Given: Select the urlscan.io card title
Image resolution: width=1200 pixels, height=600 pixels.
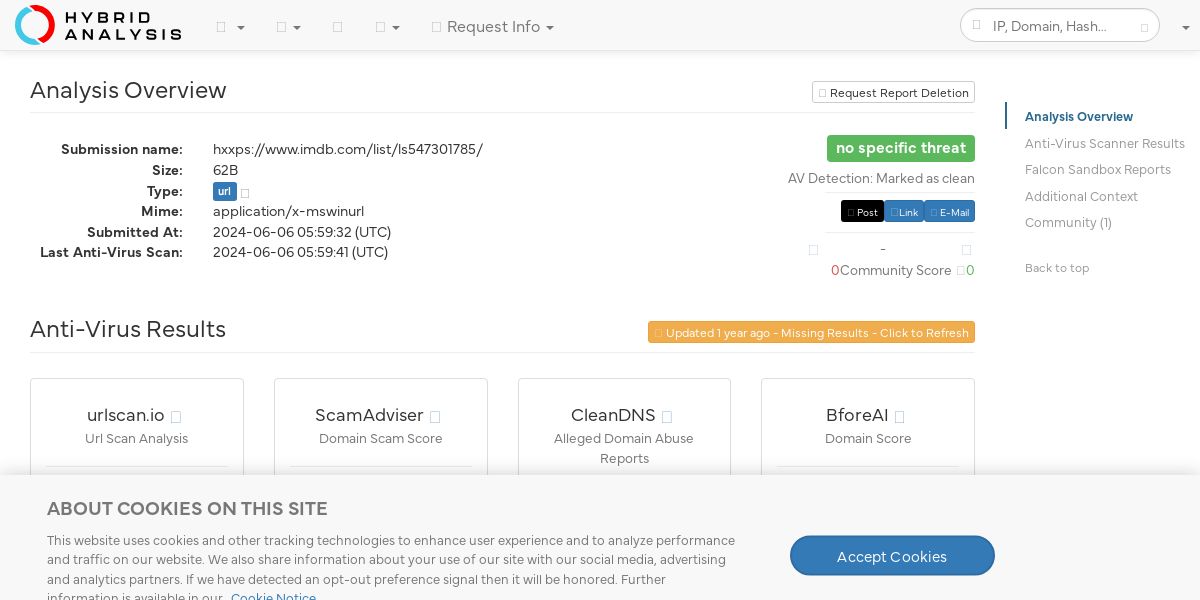Looking at the screenshot, I should [126, 415].
